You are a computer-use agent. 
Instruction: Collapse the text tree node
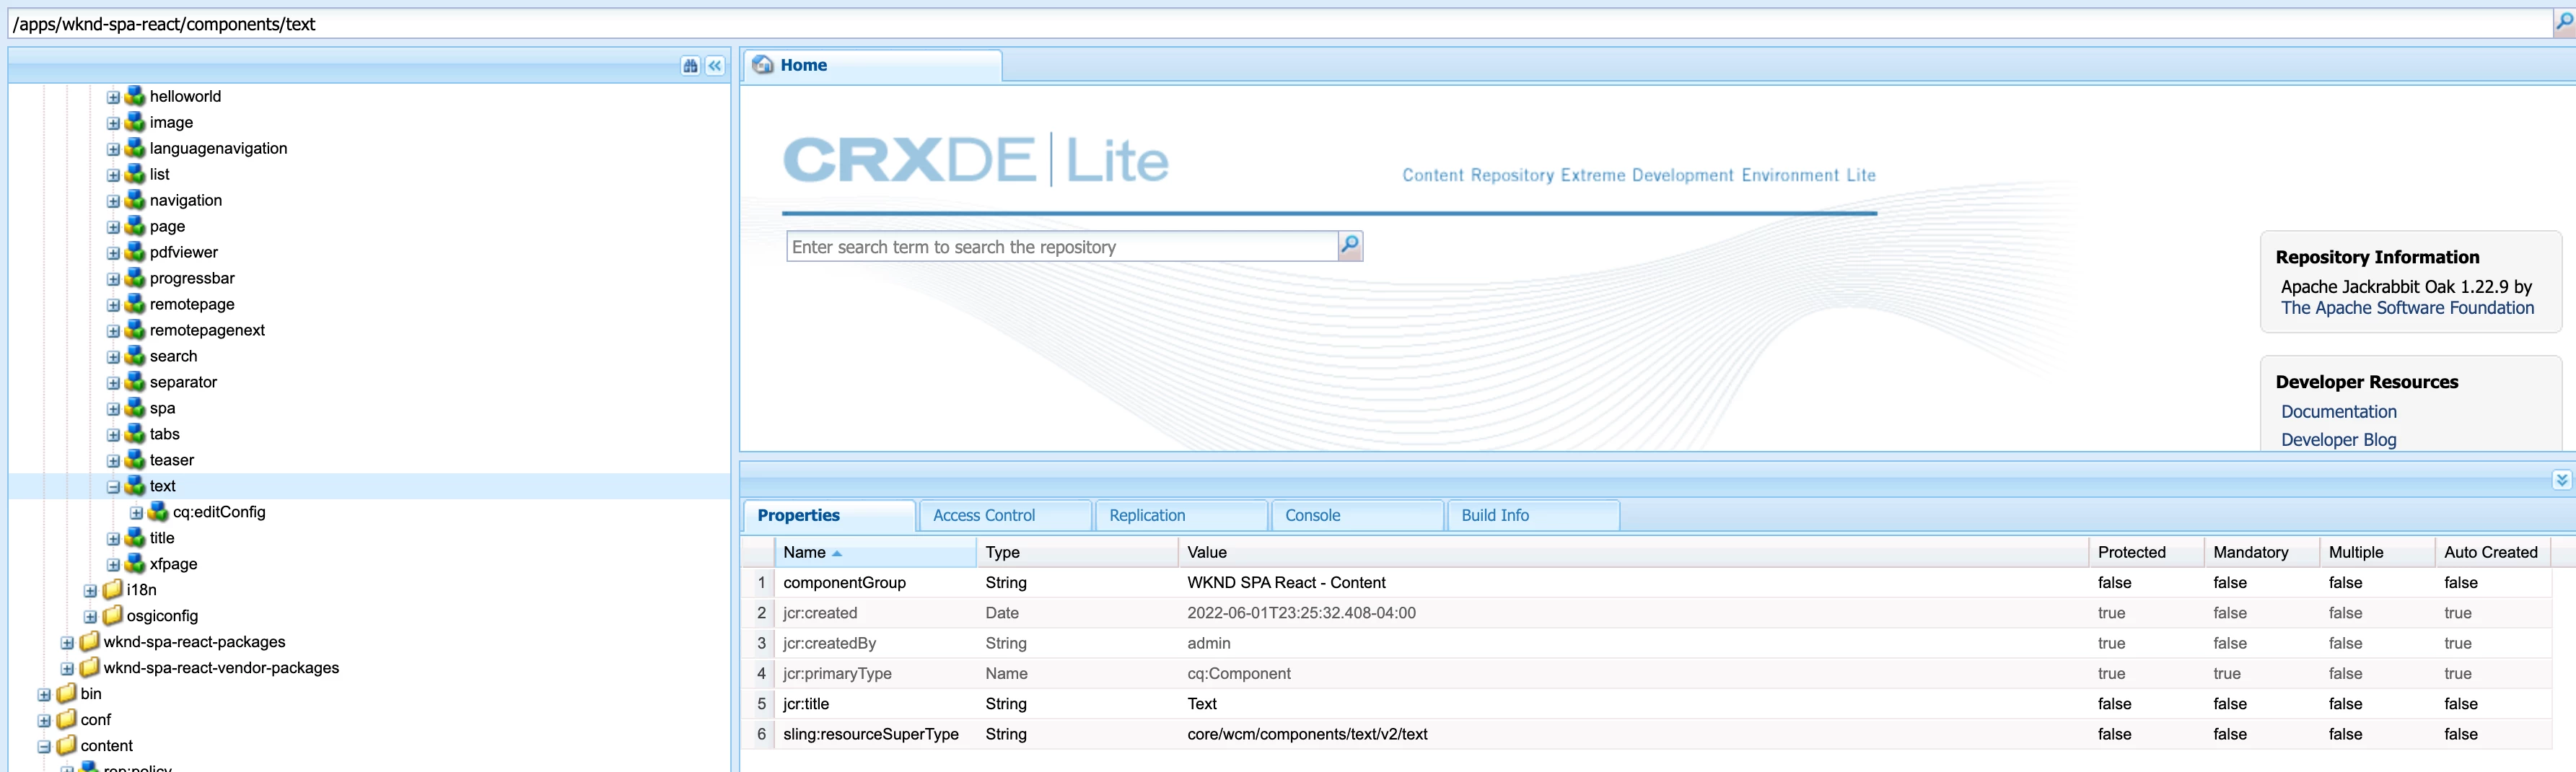coord(113,487)
